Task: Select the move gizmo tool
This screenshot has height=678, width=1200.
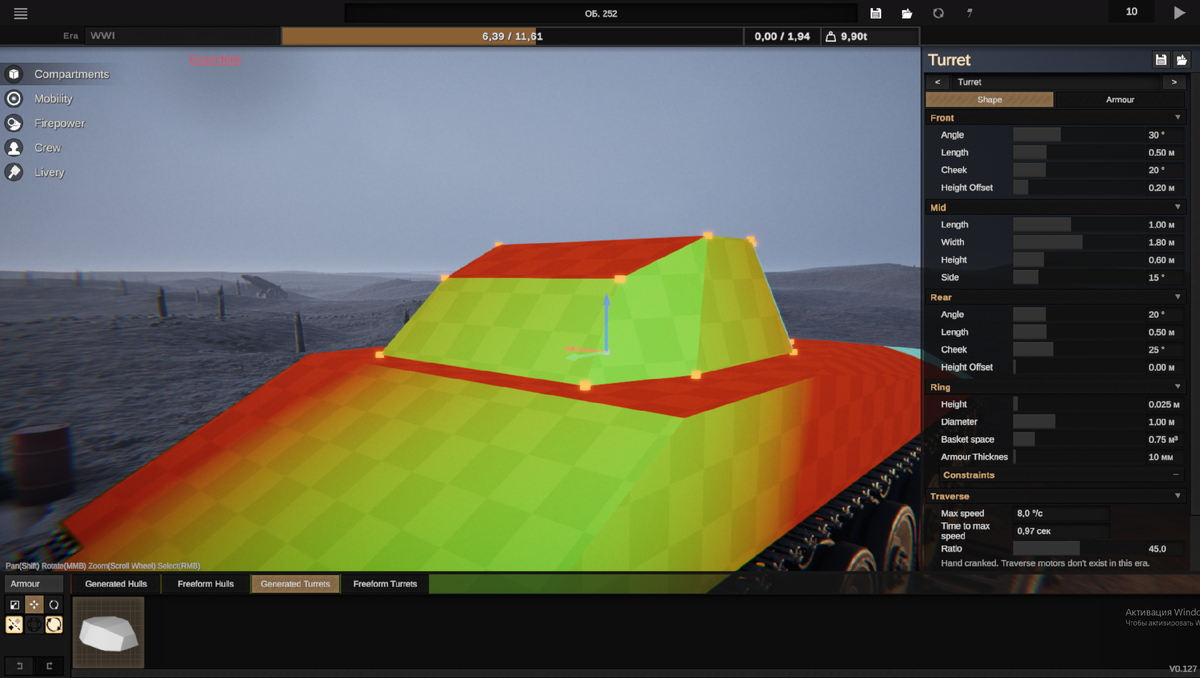Action: click(34, 605)
